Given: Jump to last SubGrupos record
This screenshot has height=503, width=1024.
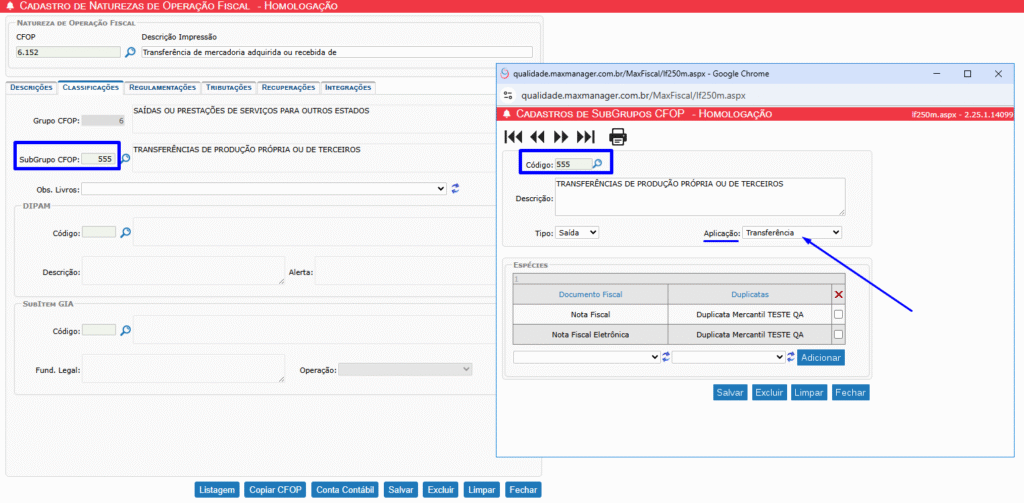Looking at the screenshot, I should point(586,137).
